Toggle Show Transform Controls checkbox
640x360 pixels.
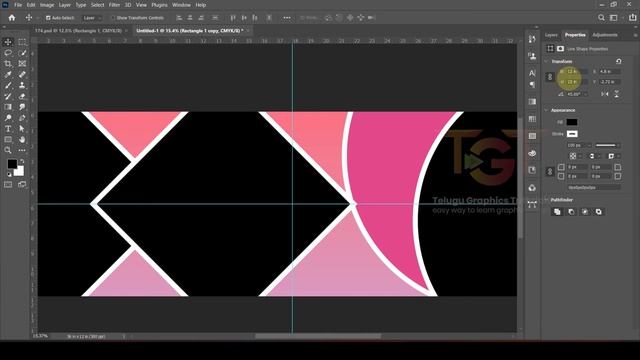coord(113,18)
